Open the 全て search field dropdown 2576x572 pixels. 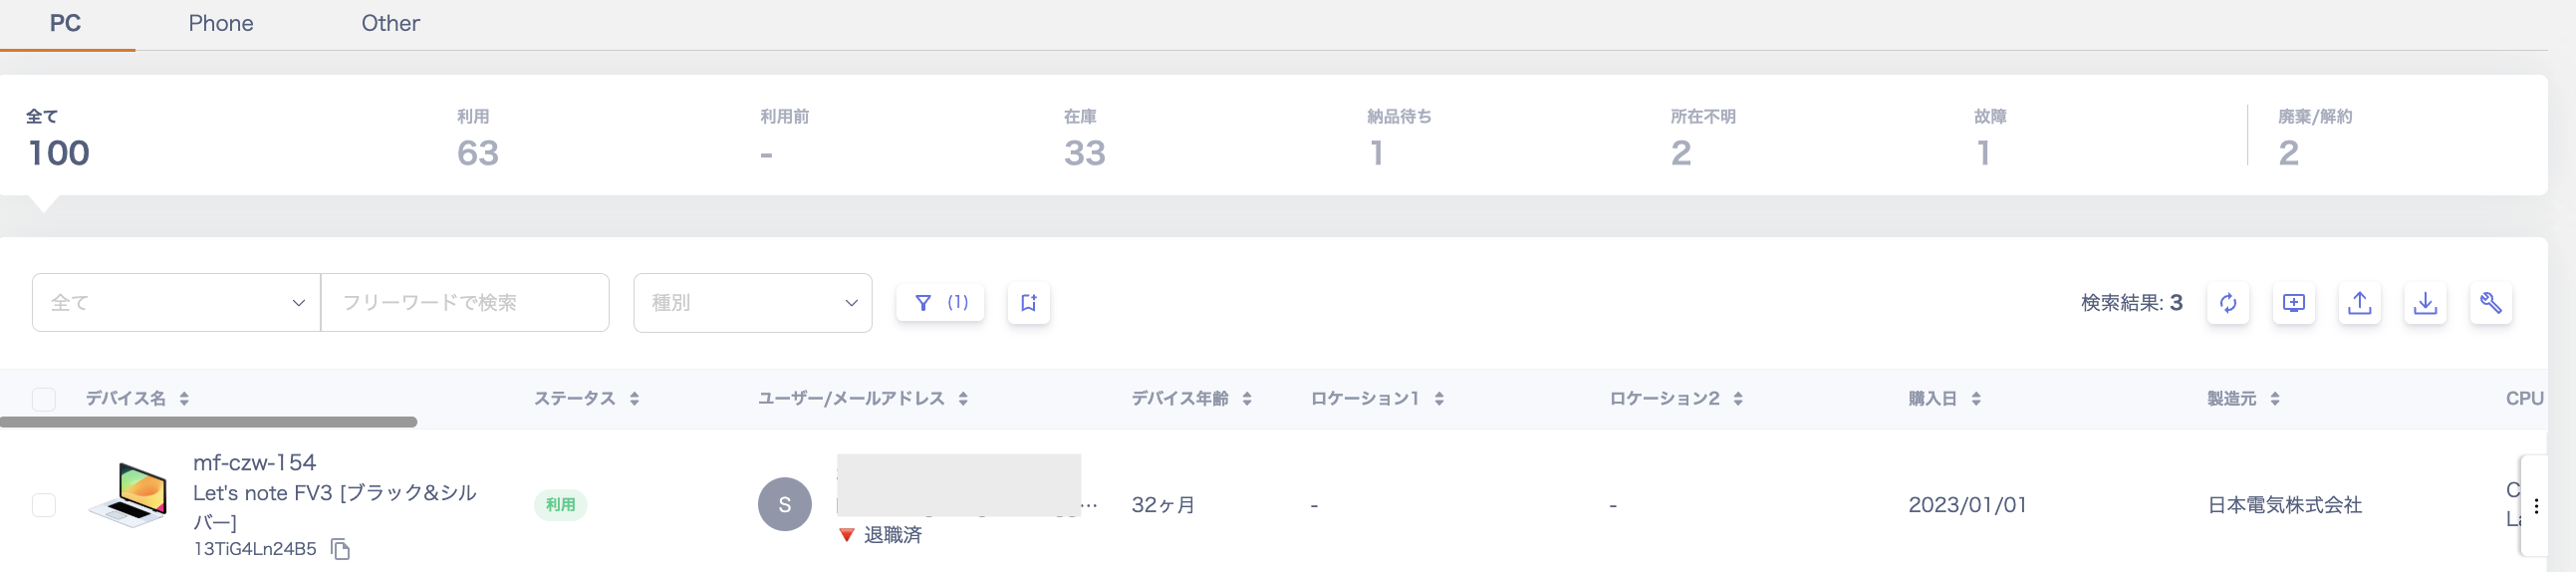click(176, 302)
